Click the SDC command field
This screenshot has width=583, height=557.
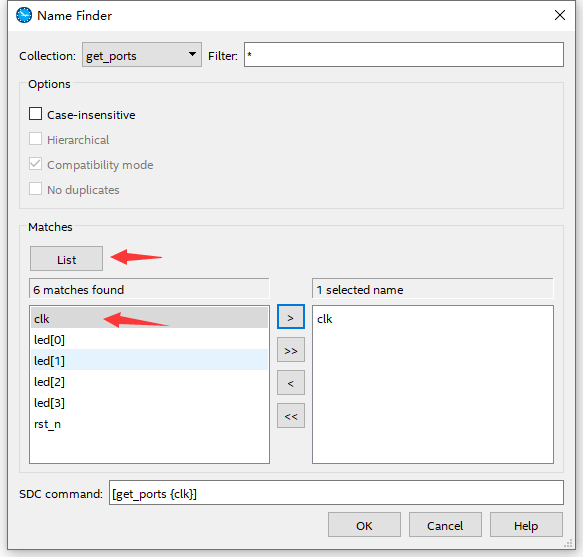pyautogui.click(x=336, y=493)
